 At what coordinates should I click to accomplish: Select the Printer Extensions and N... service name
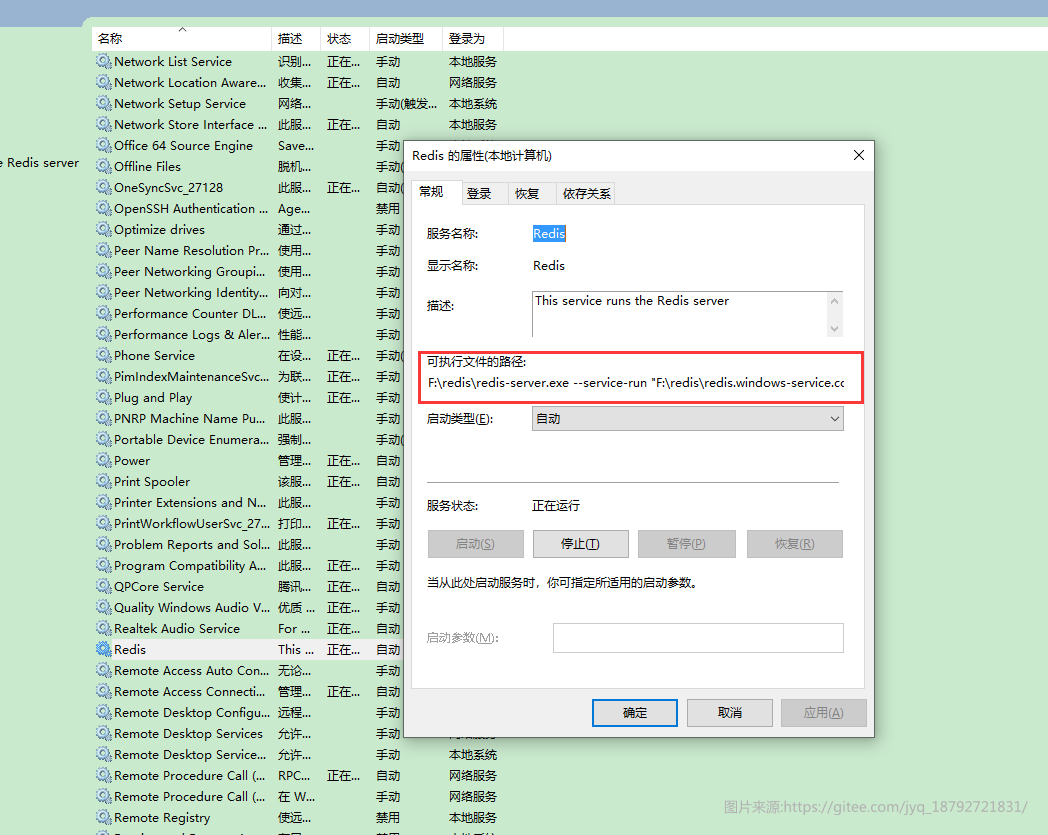coord(190,502)
